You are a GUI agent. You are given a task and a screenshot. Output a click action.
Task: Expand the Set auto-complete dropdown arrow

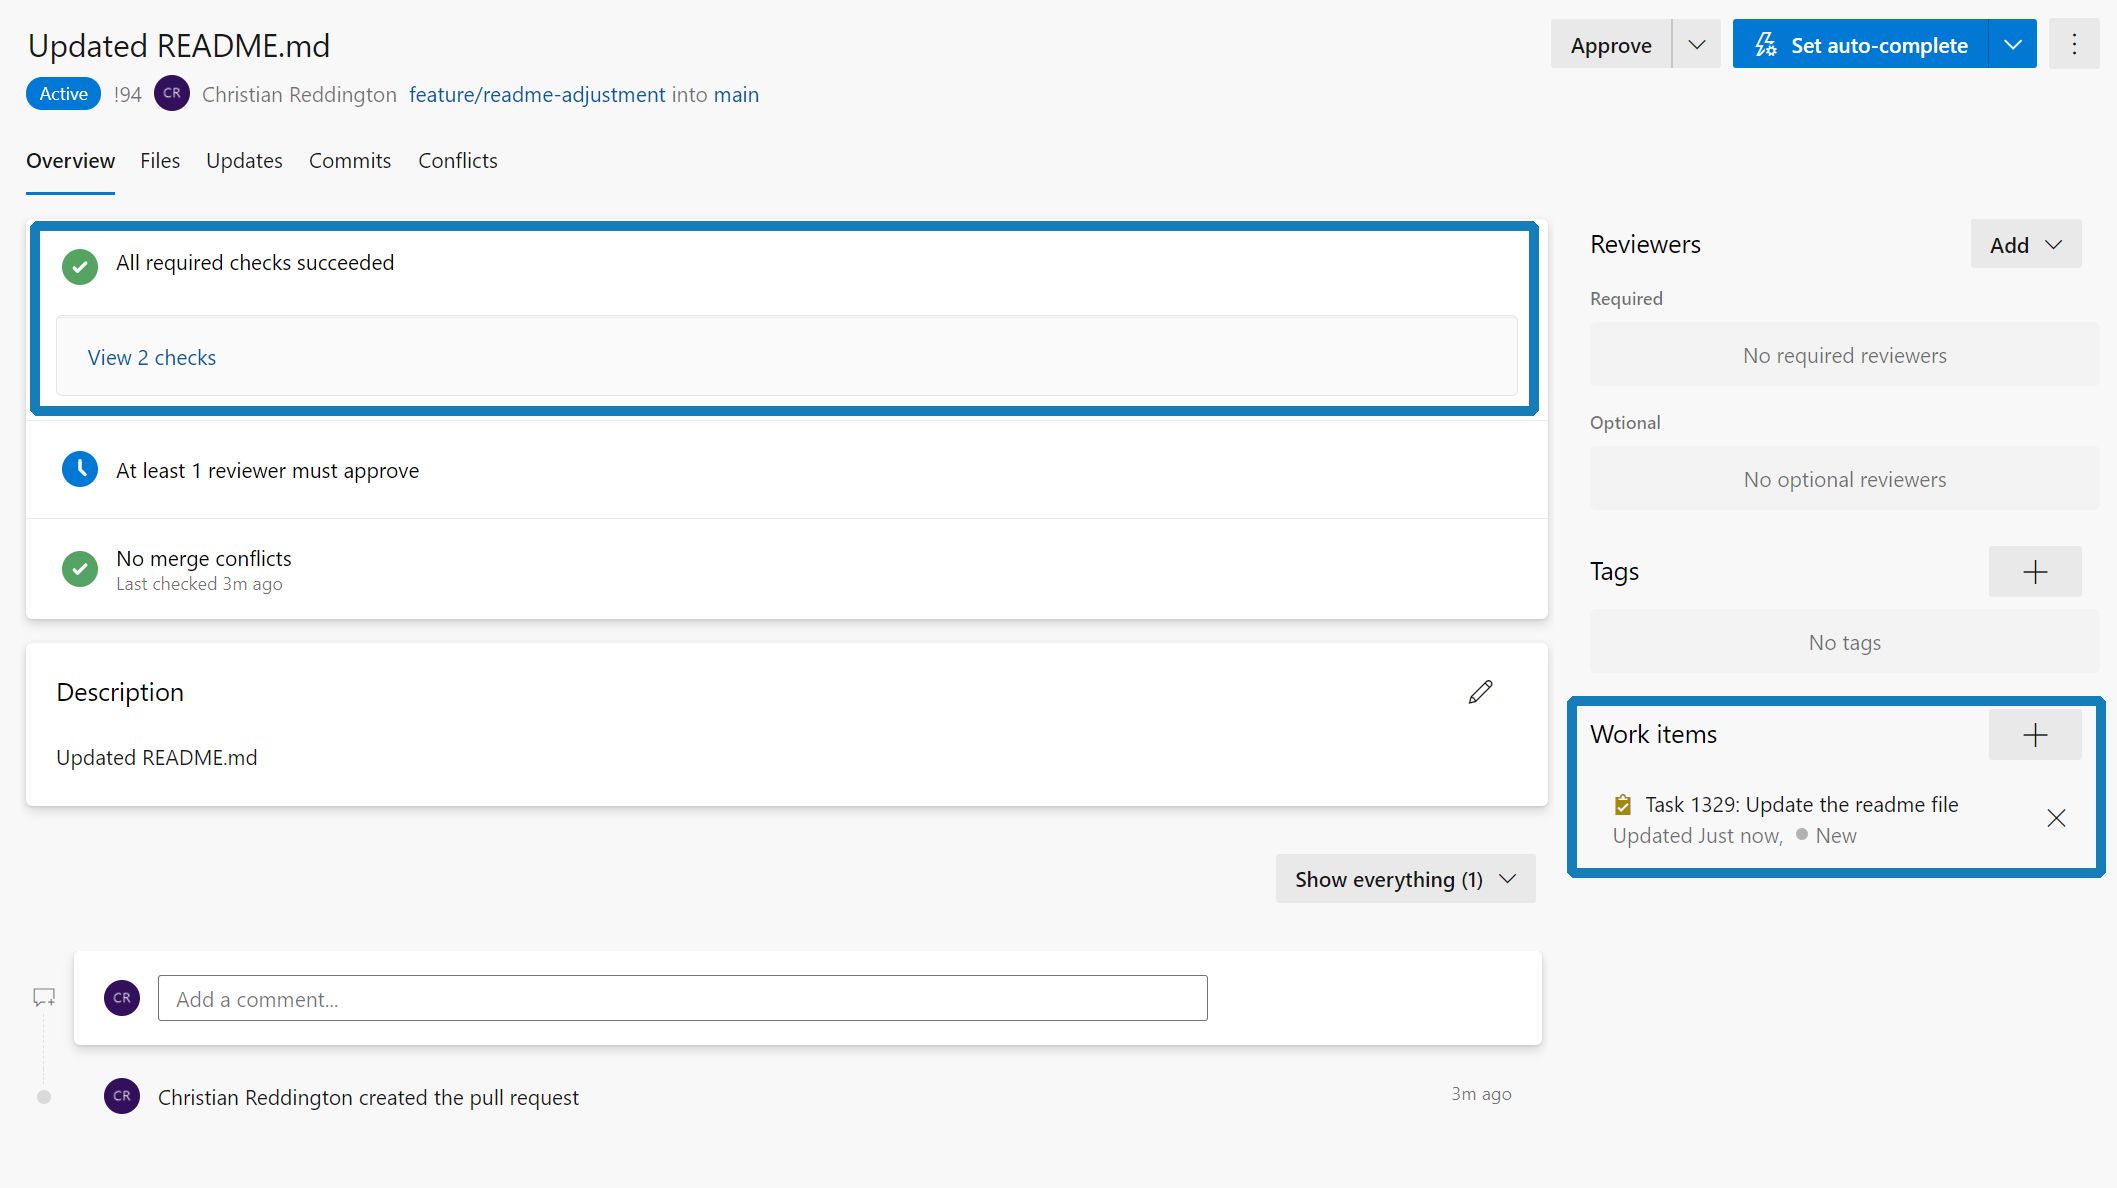click(x=2012, y=45)
